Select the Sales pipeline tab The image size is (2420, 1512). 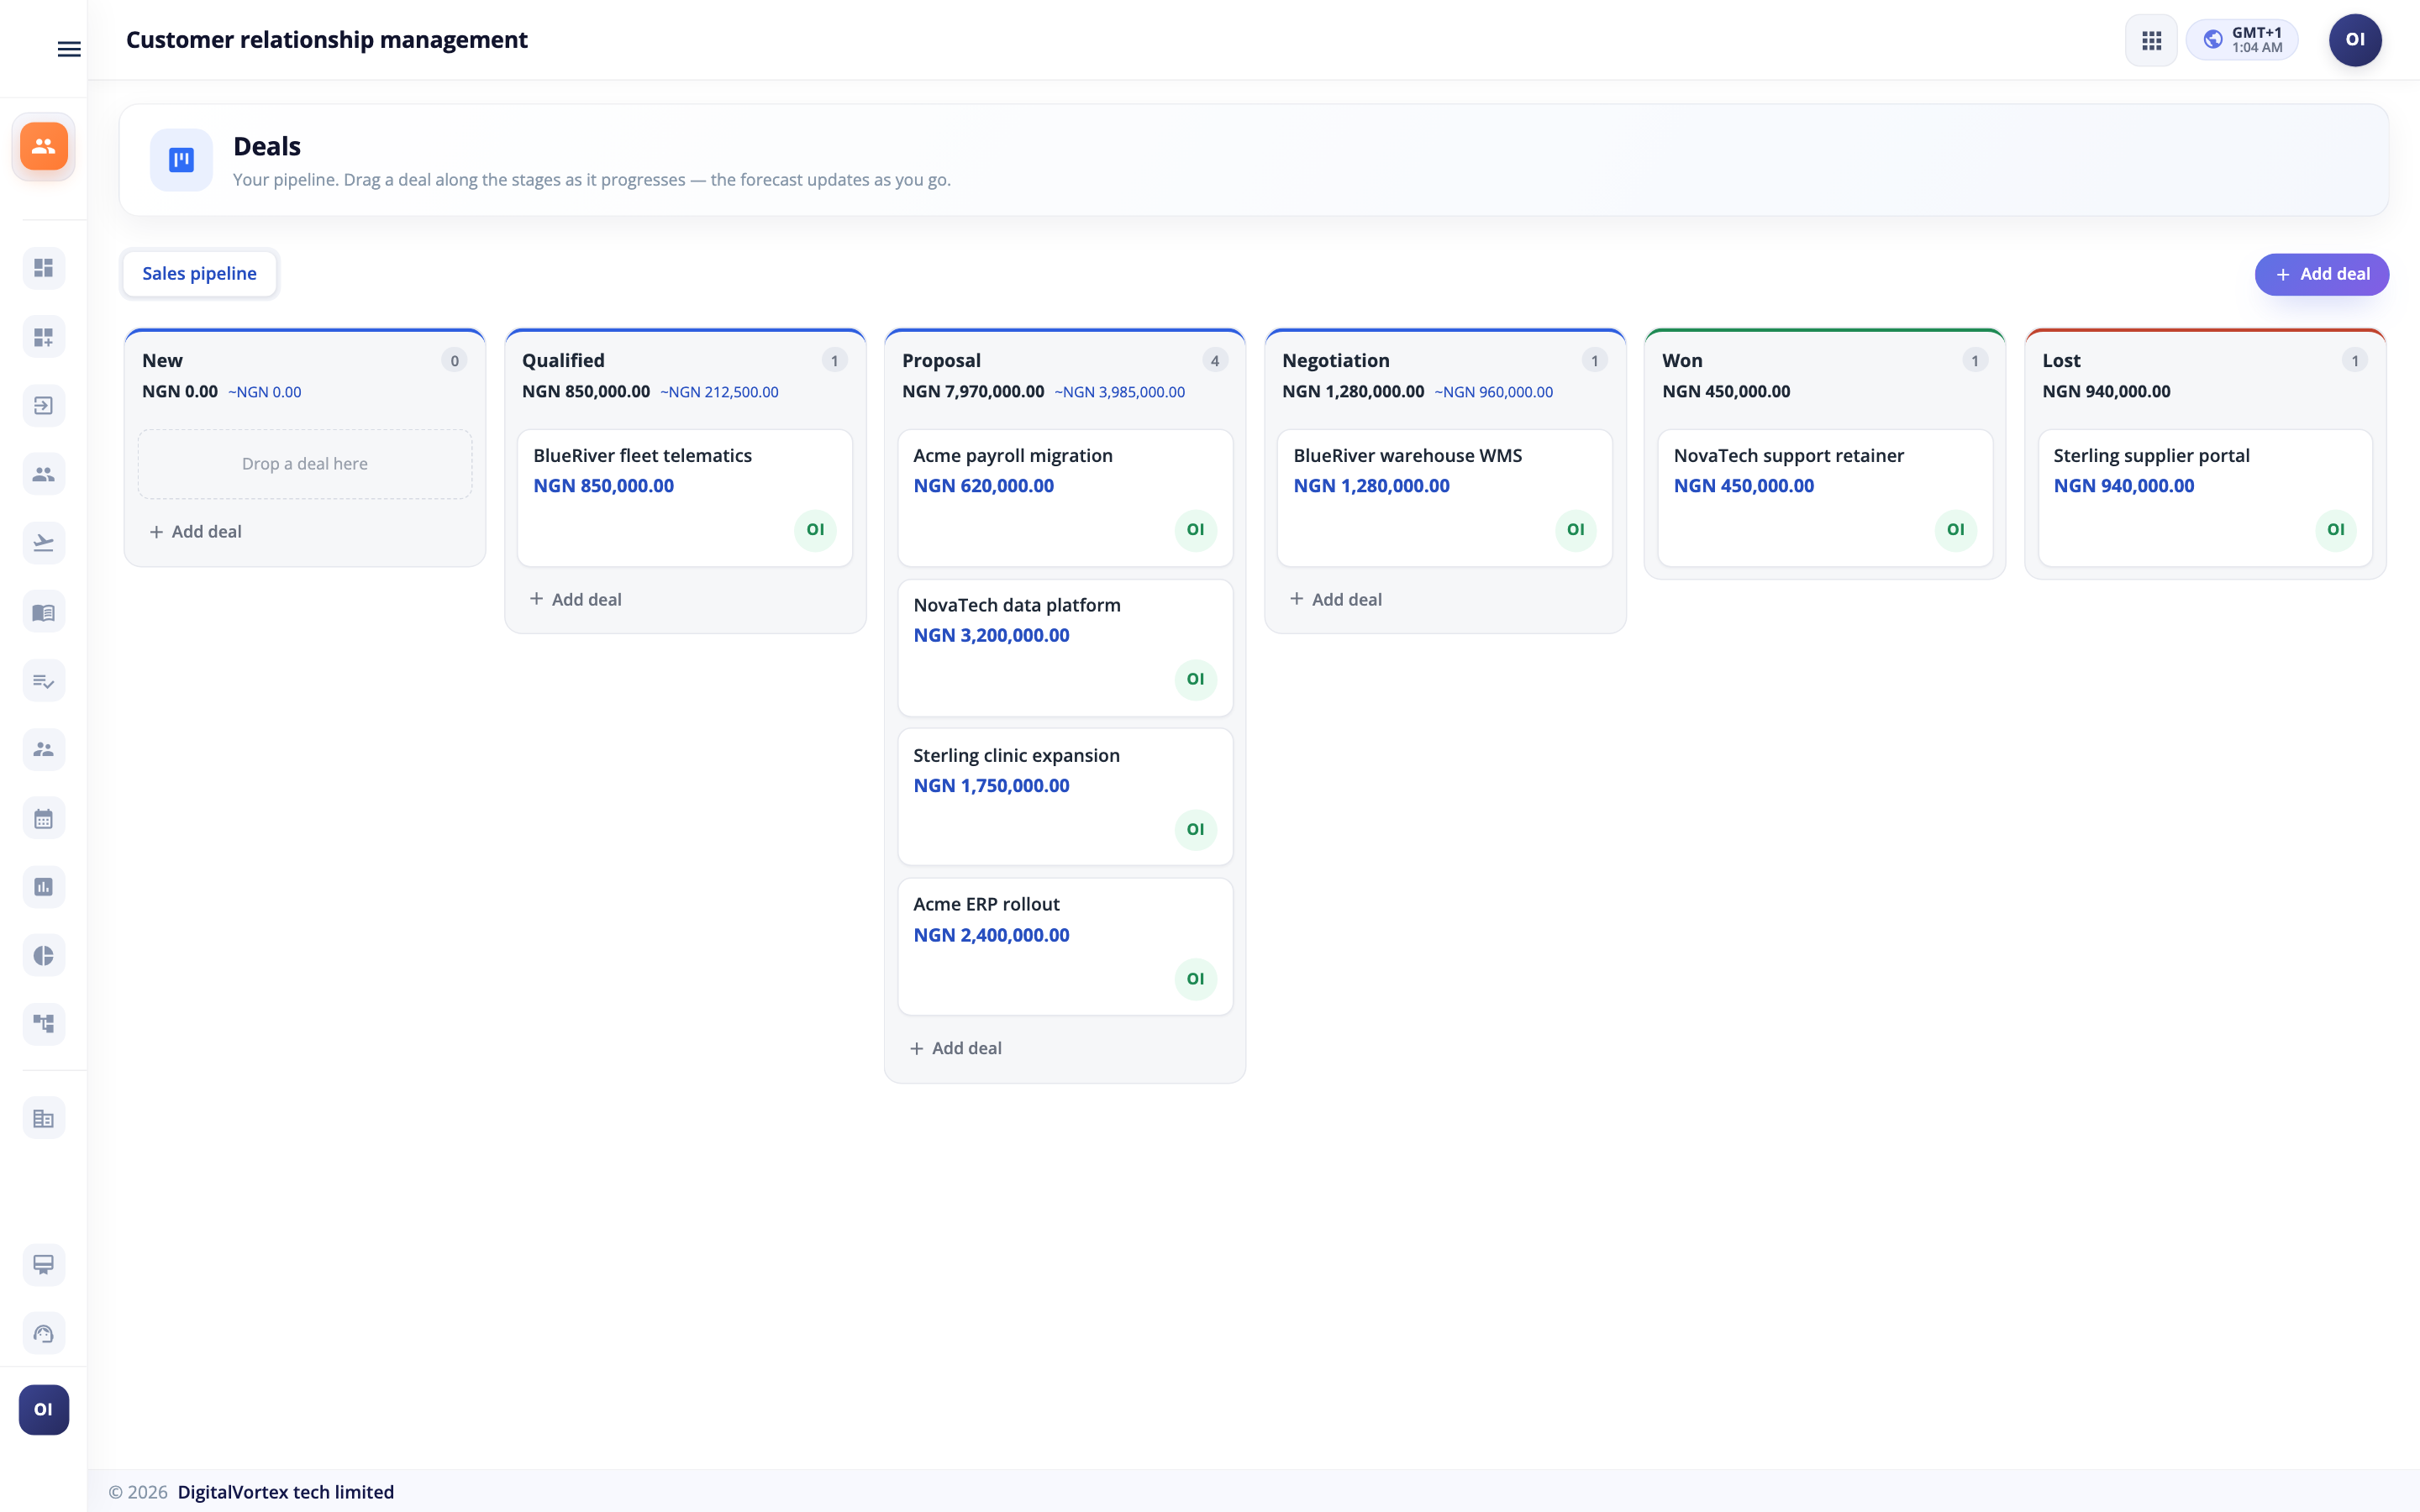point(199,273)
